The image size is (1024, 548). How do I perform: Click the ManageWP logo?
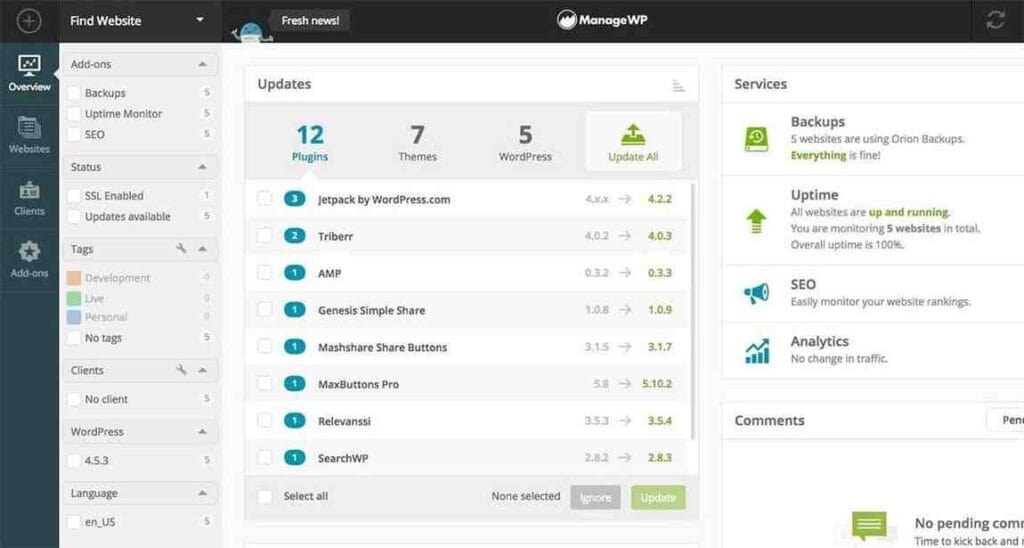tap(602, 20)
